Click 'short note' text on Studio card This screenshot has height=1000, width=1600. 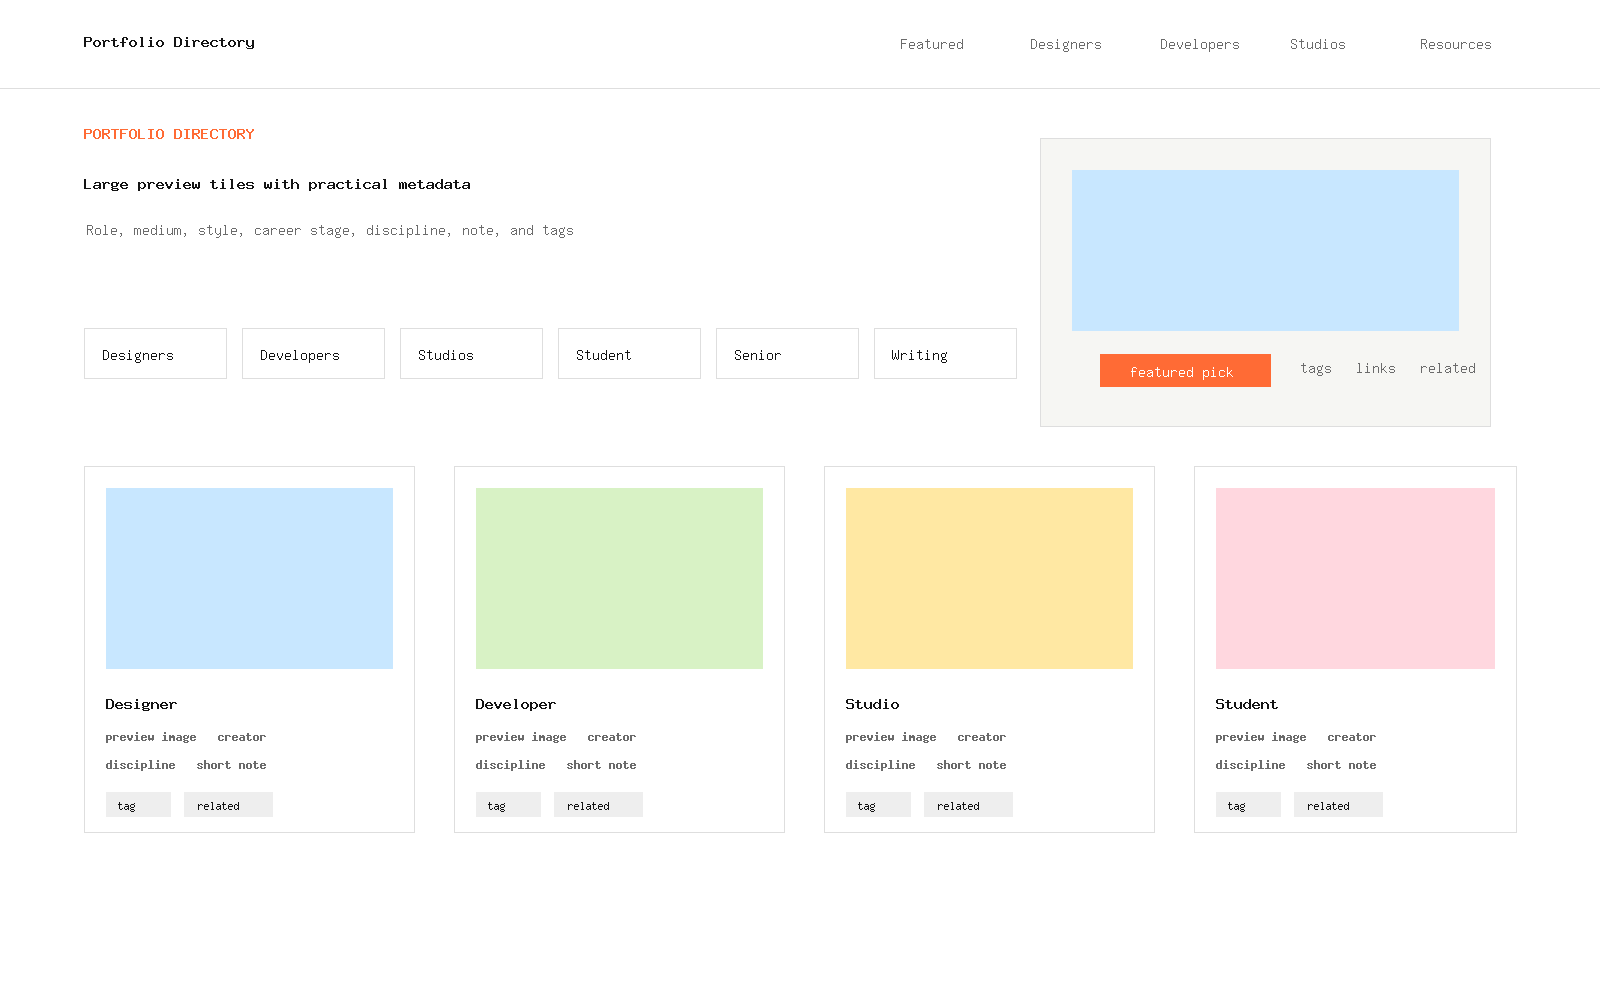(x=972, y=765)
